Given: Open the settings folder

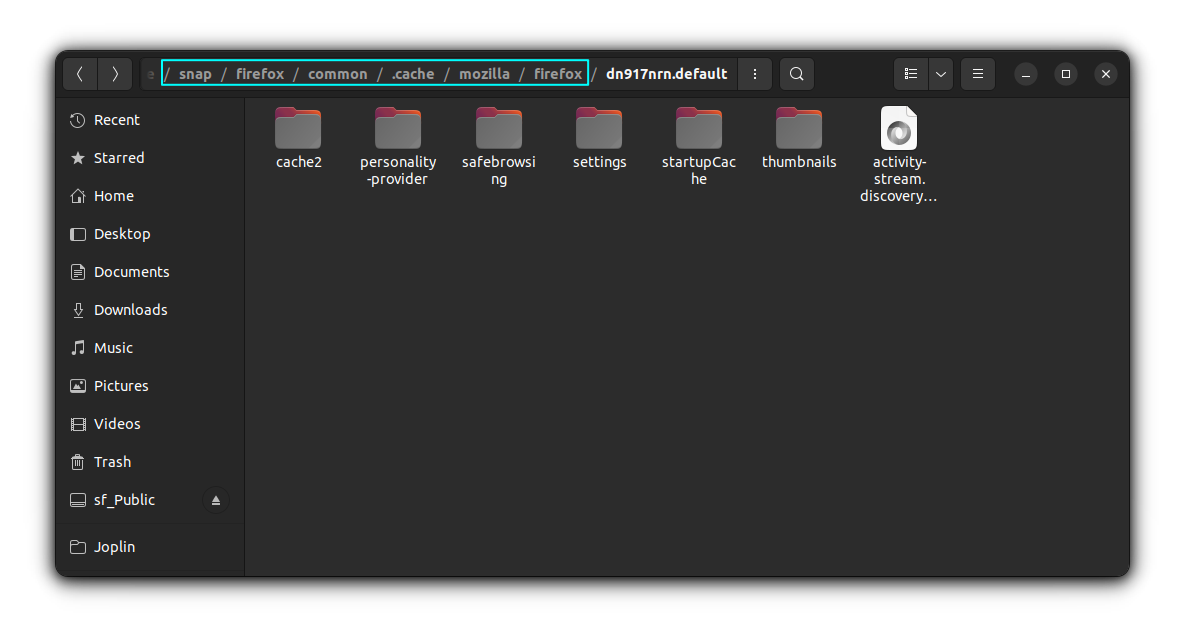Looking at the screenshot, I should point(599,128).
